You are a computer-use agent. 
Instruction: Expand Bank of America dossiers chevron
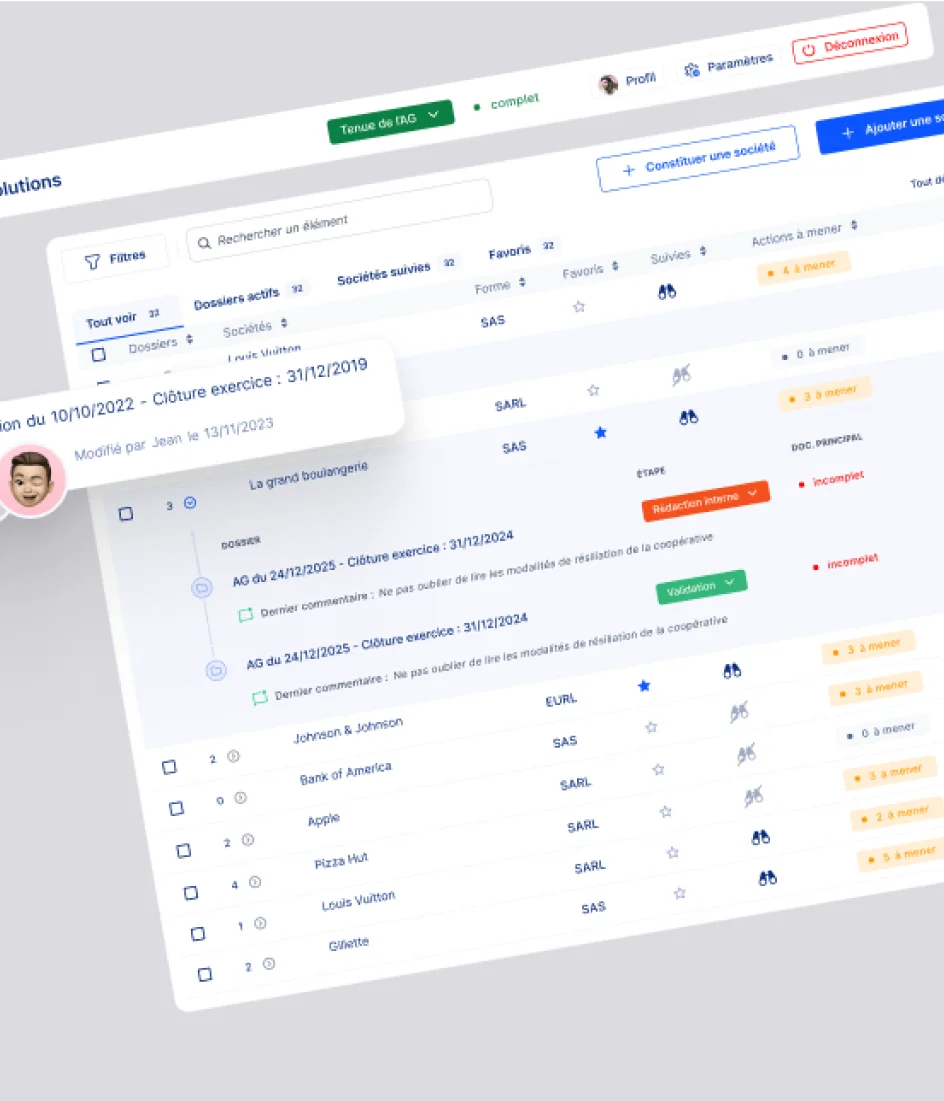click(x=240, y=798)
